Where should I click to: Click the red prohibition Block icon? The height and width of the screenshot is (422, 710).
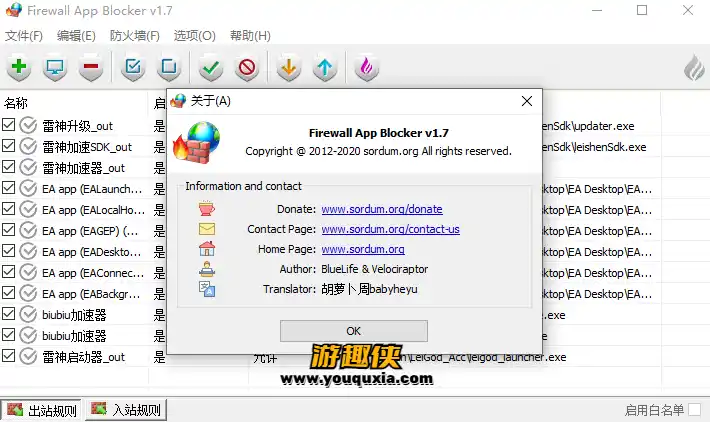pos(247,67)
